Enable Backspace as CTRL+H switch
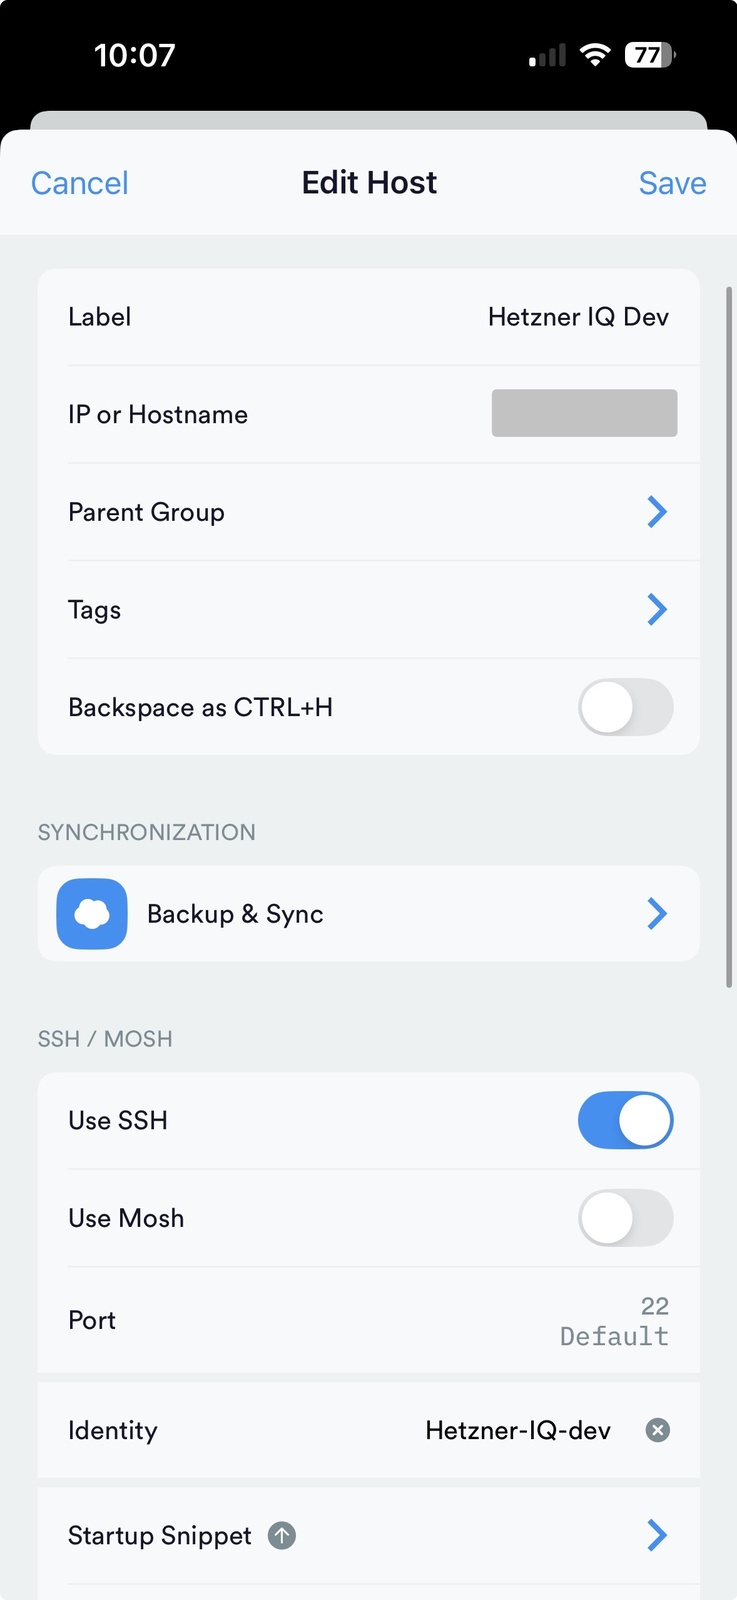Viewport: 737px width, 1600px height. coord(625,707)
